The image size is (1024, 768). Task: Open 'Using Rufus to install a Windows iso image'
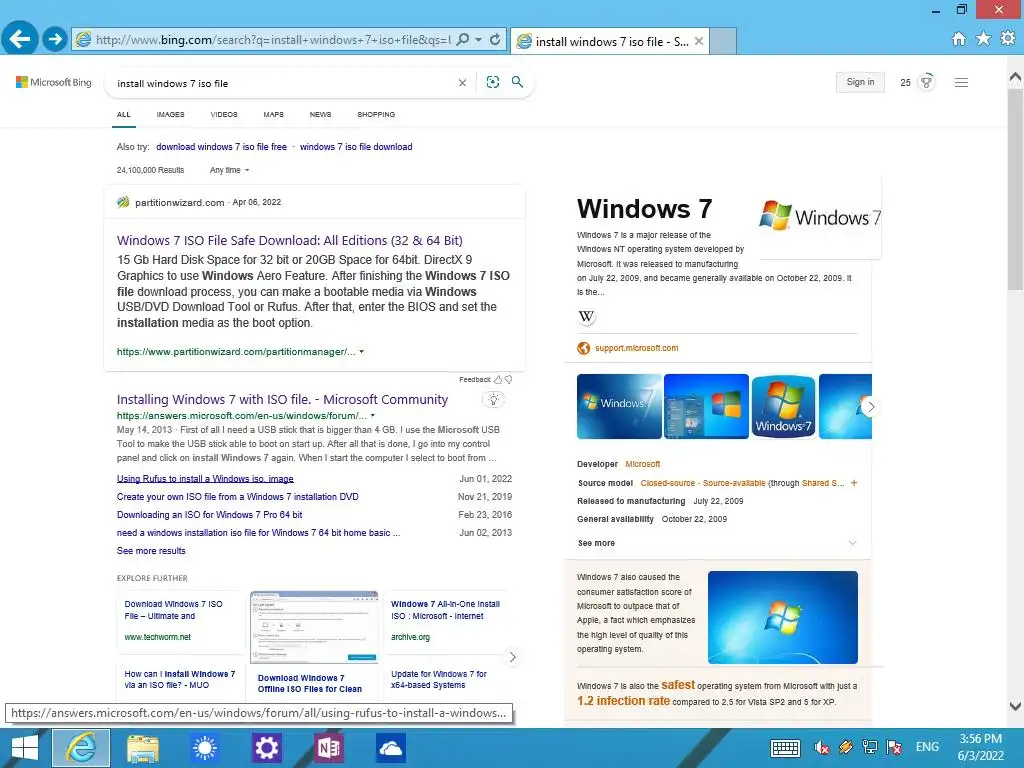[x=205, y=479]
